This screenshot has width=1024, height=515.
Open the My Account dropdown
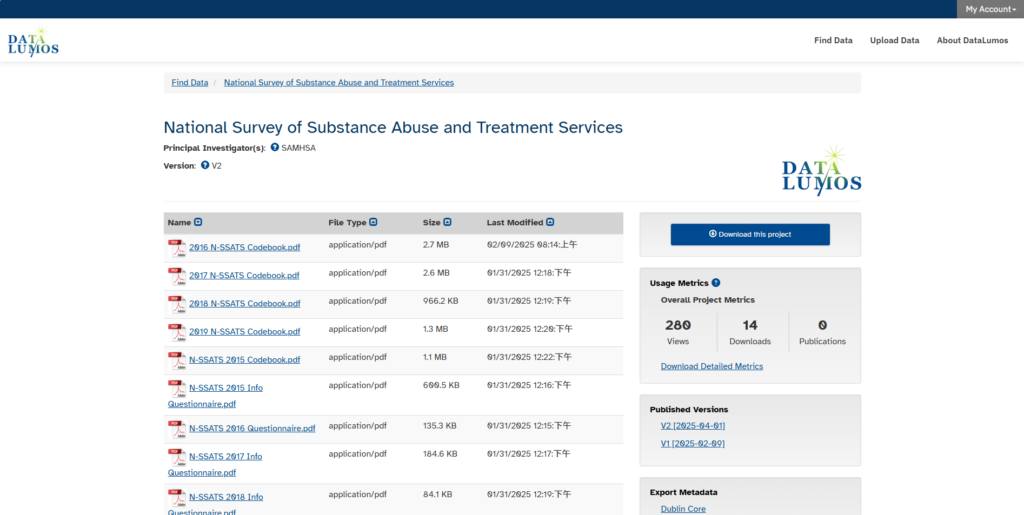[x=990, y=9]
